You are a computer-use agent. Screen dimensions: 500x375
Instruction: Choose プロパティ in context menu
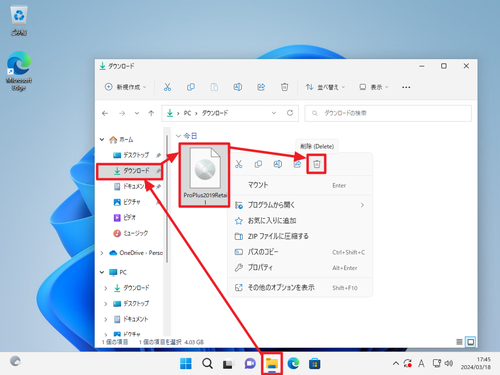[x=300, y=268]
